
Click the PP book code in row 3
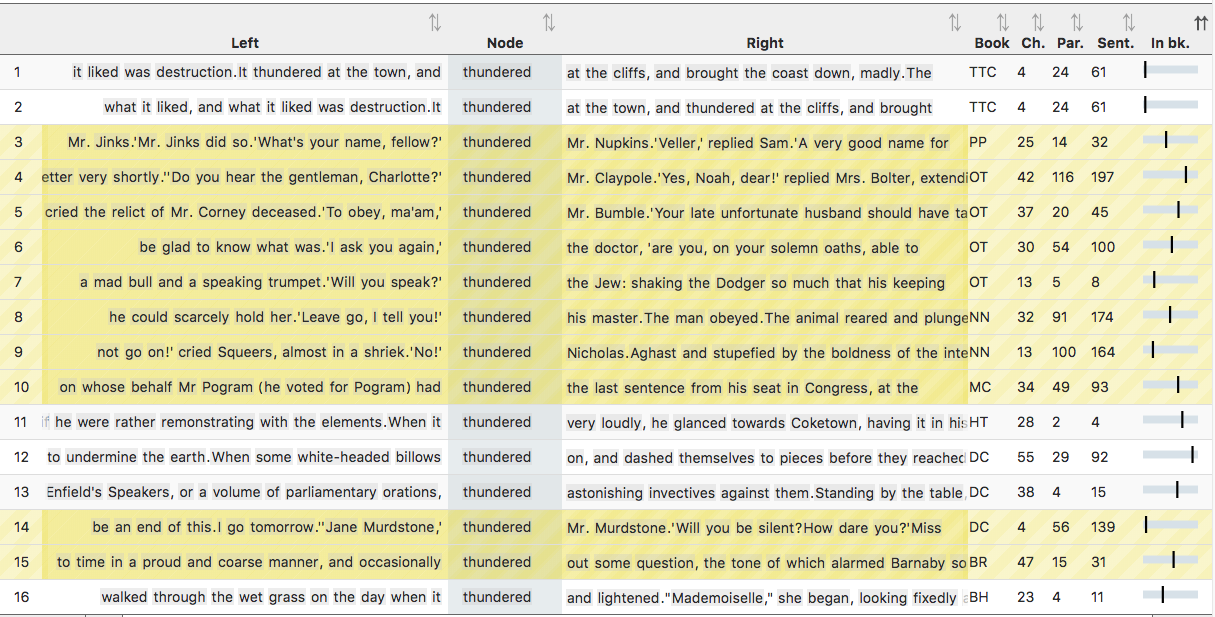point(978,142)
